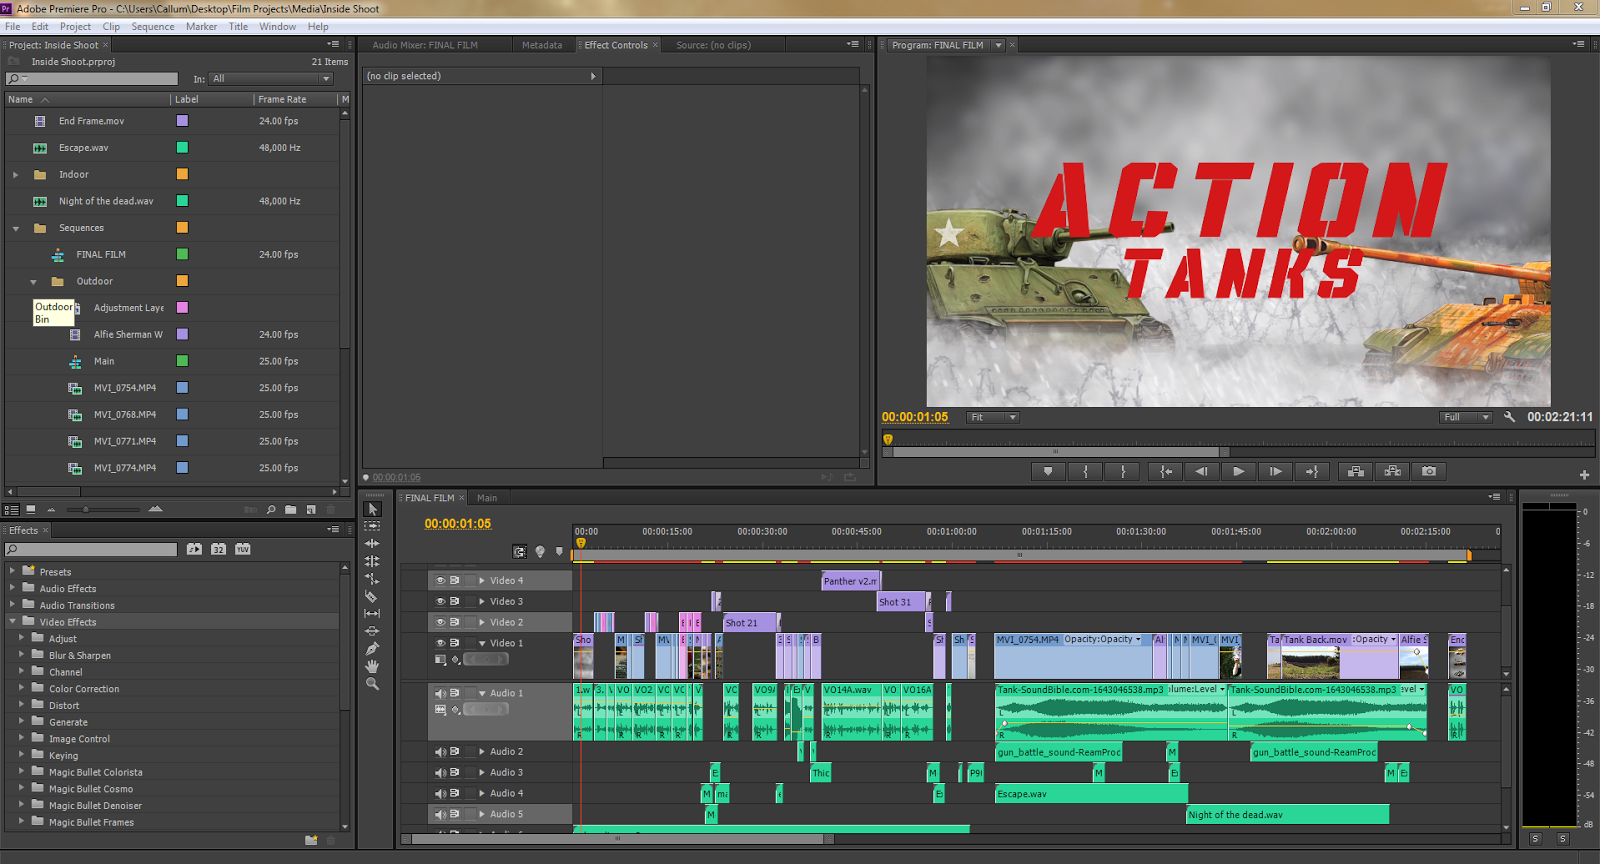This screenshot has width=1600, height=864.
Task: Toggle Snap in the timeline header
Action: (x=519, y=551)
